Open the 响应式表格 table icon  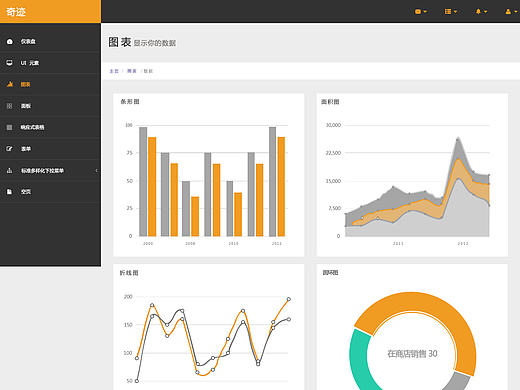[x=9, y=127]
